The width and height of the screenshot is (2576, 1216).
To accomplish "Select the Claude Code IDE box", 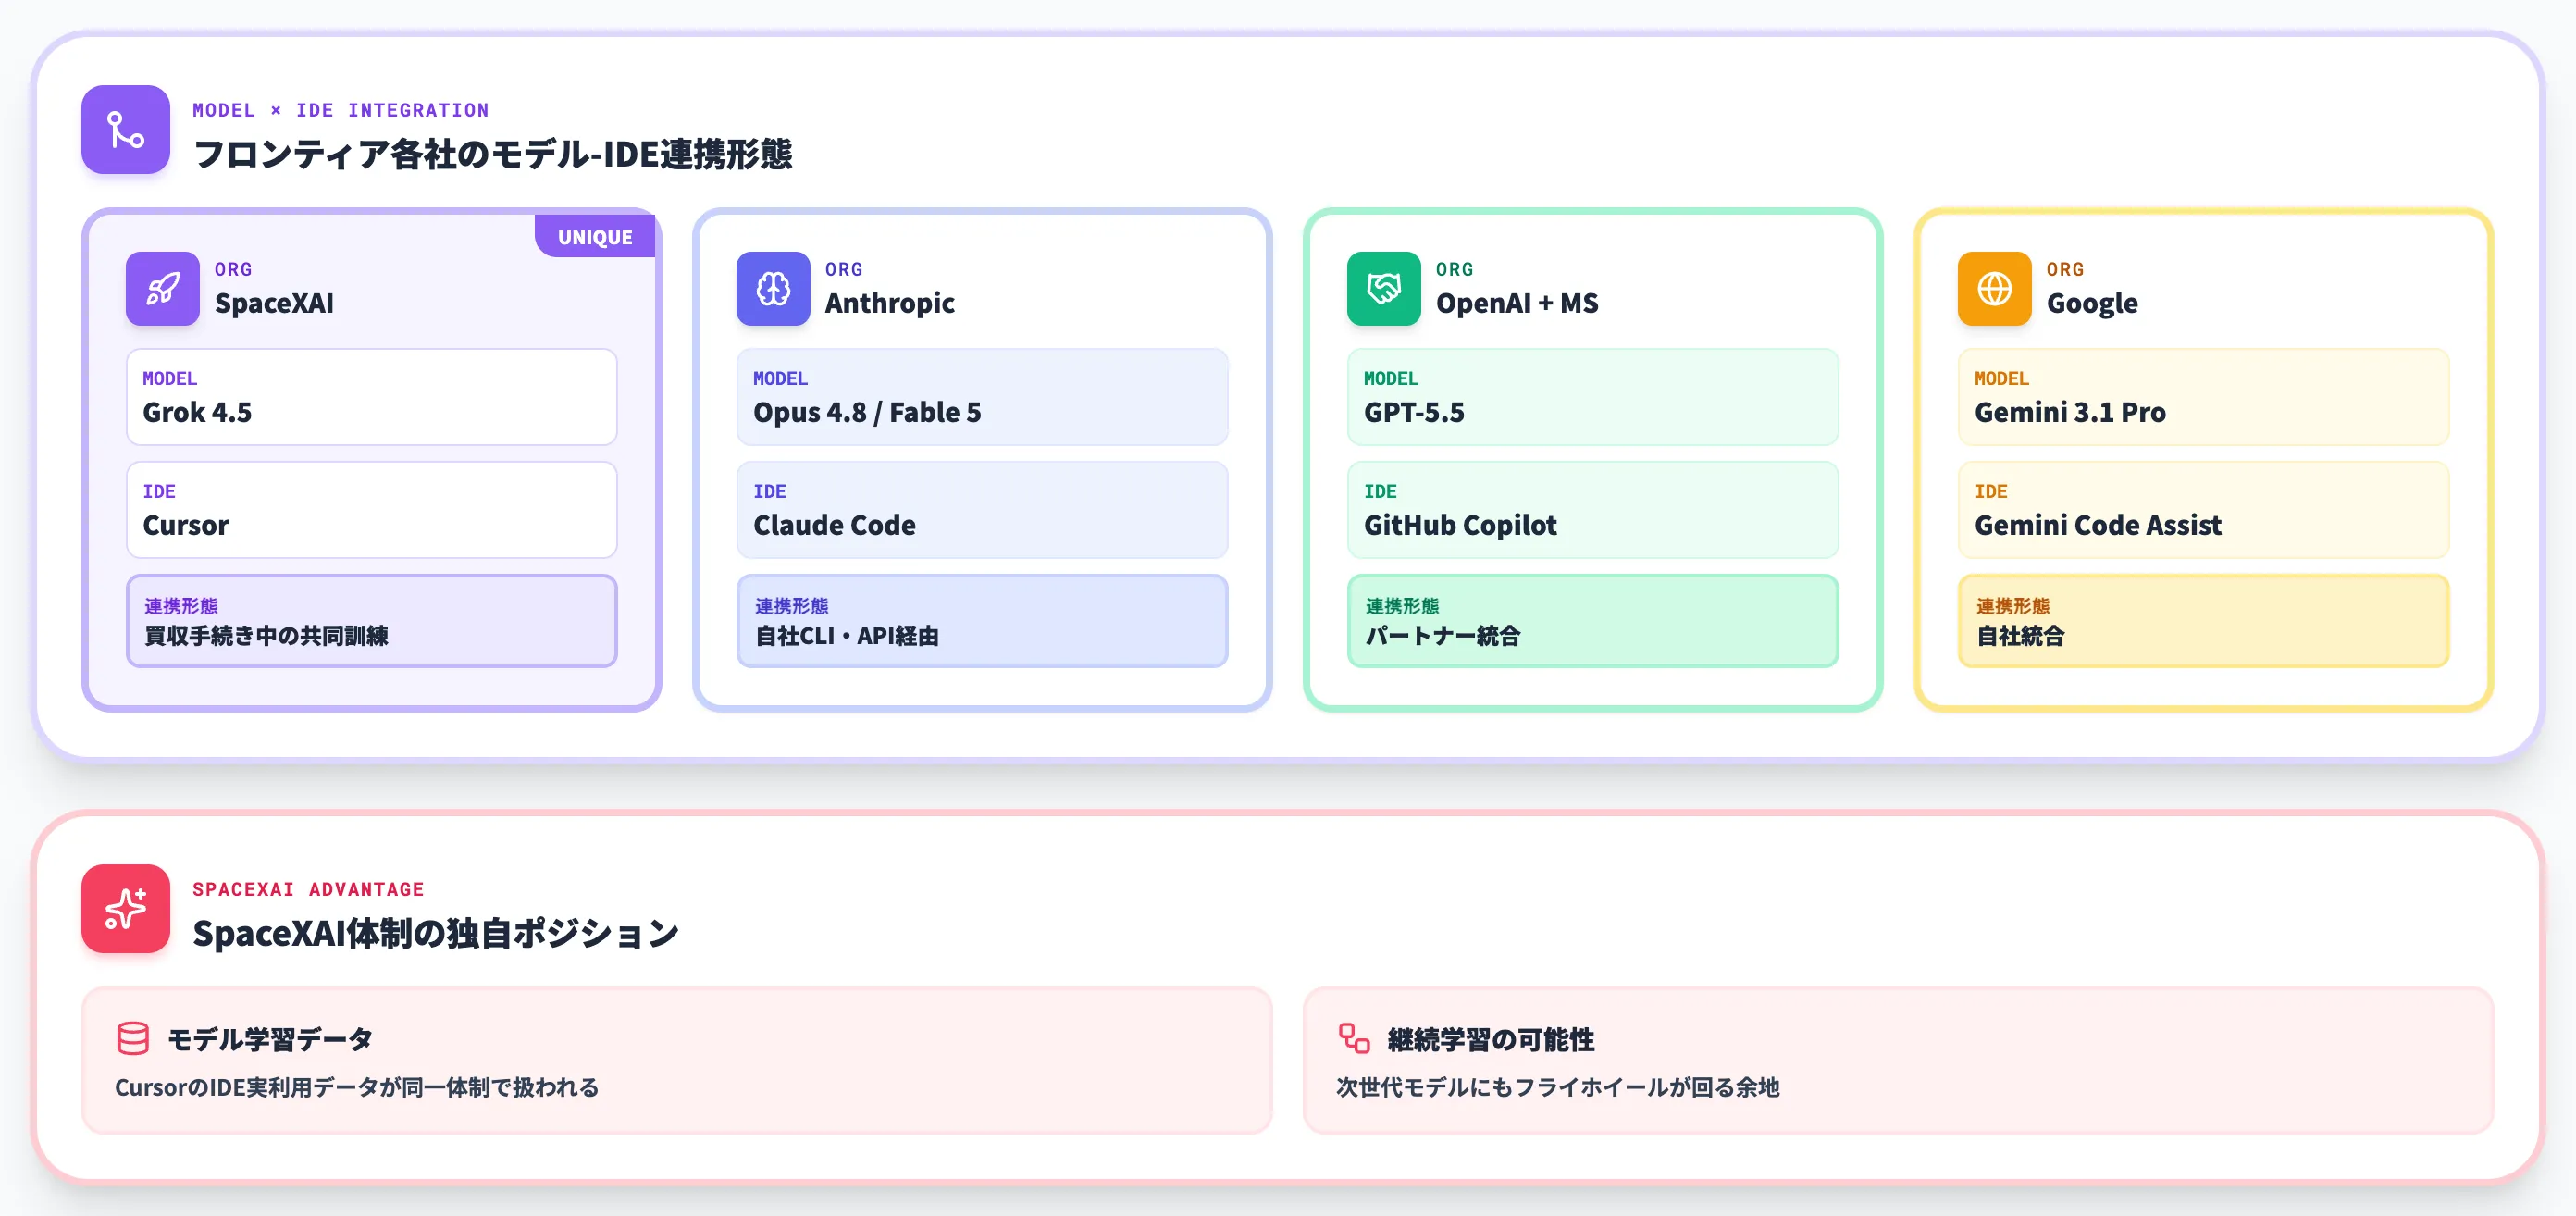I will [x=982, y=510].
